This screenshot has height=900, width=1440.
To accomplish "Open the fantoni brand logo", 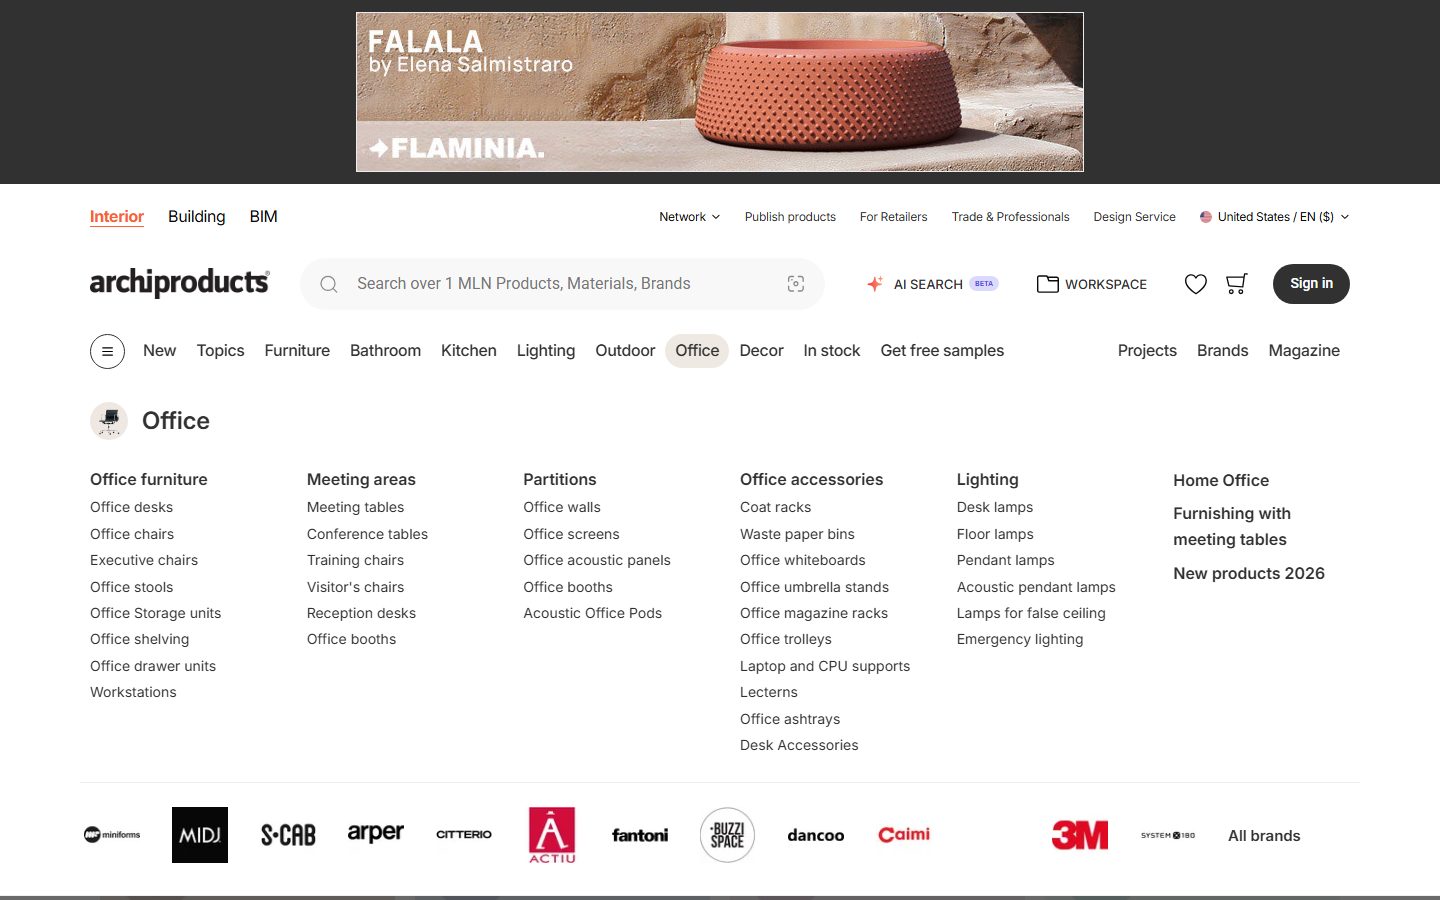I will [x=640, y=835].
